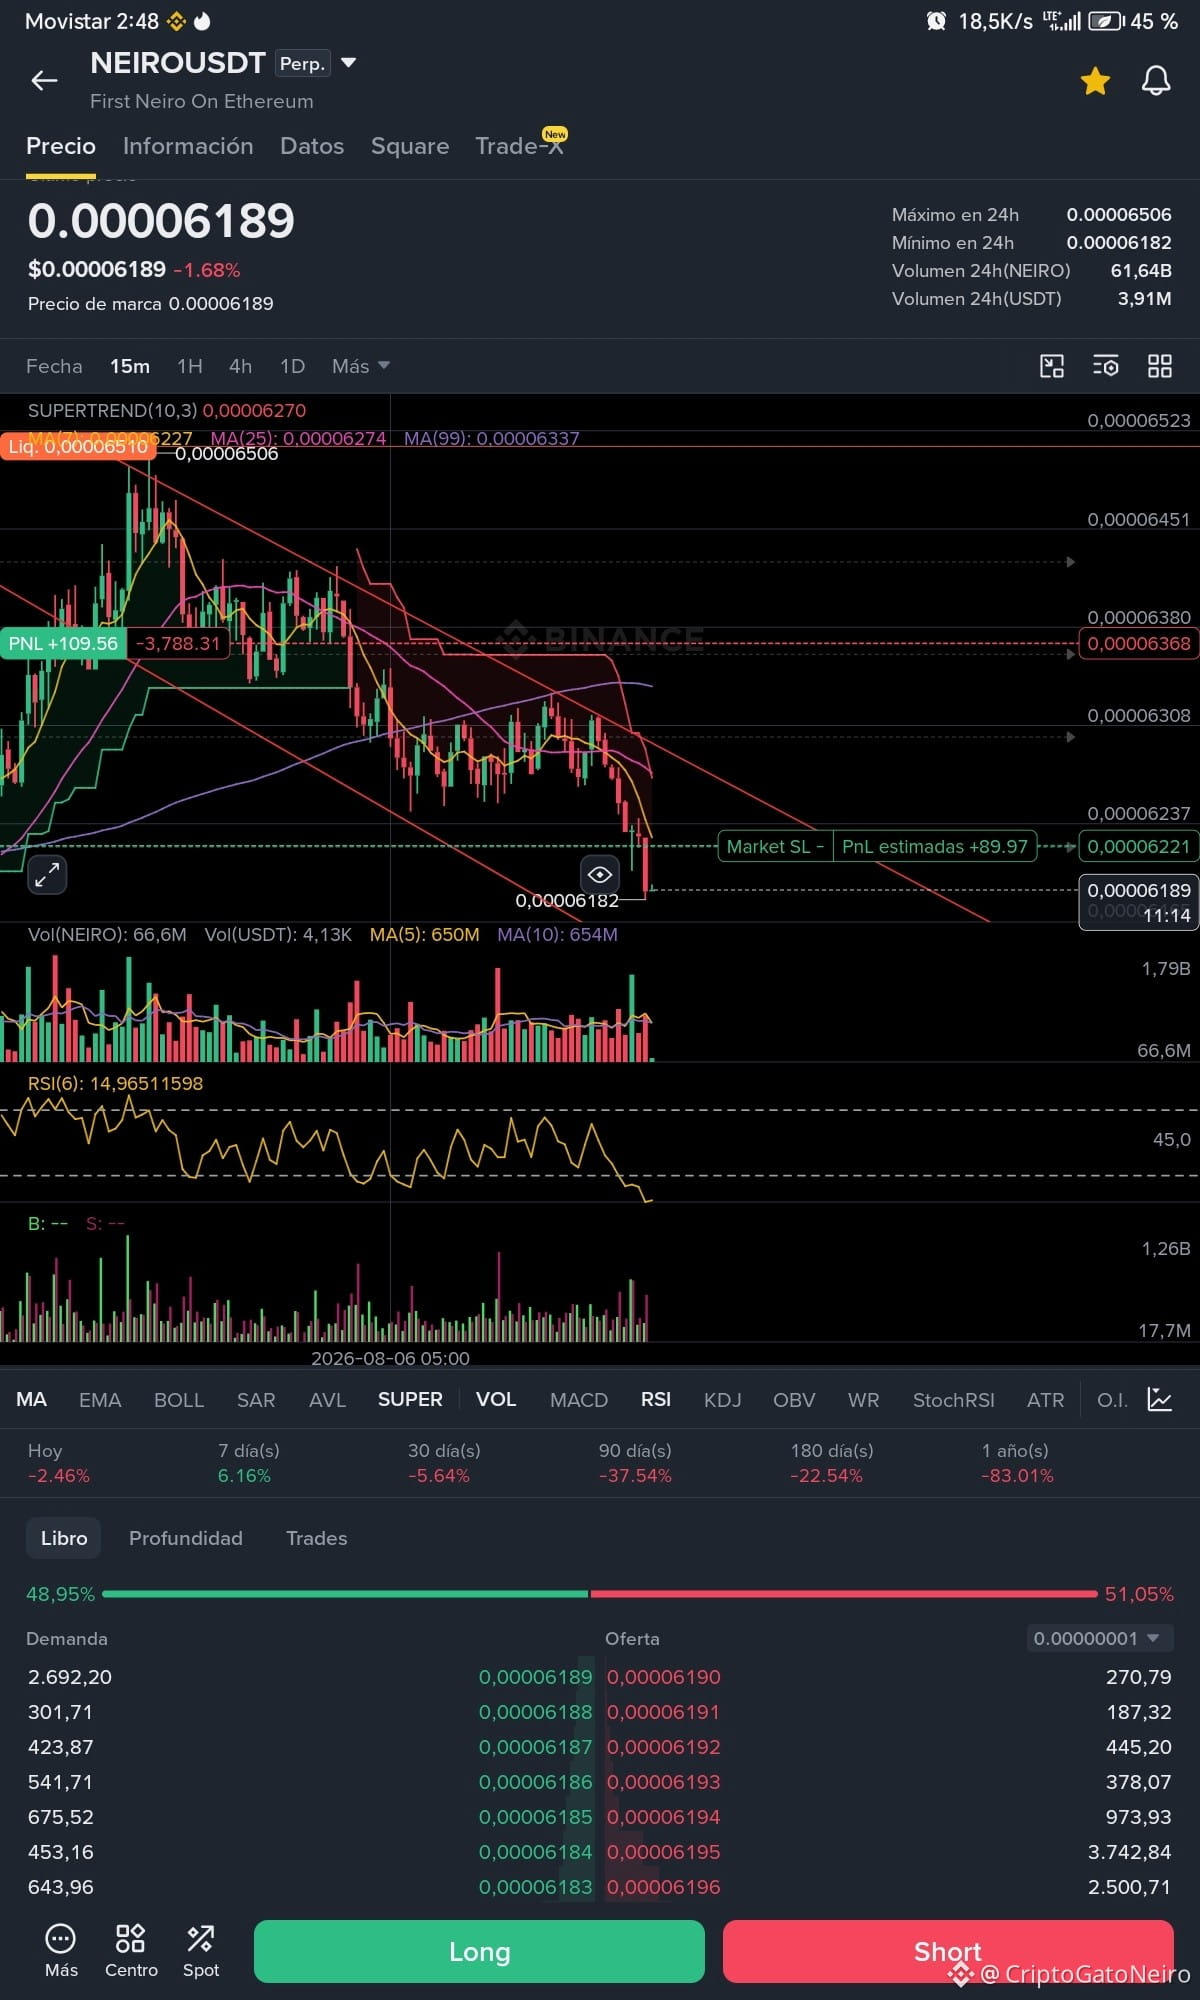Expand the Más timeframe dropdown
1200x2000 pixels.
click(x=360, y=366)
